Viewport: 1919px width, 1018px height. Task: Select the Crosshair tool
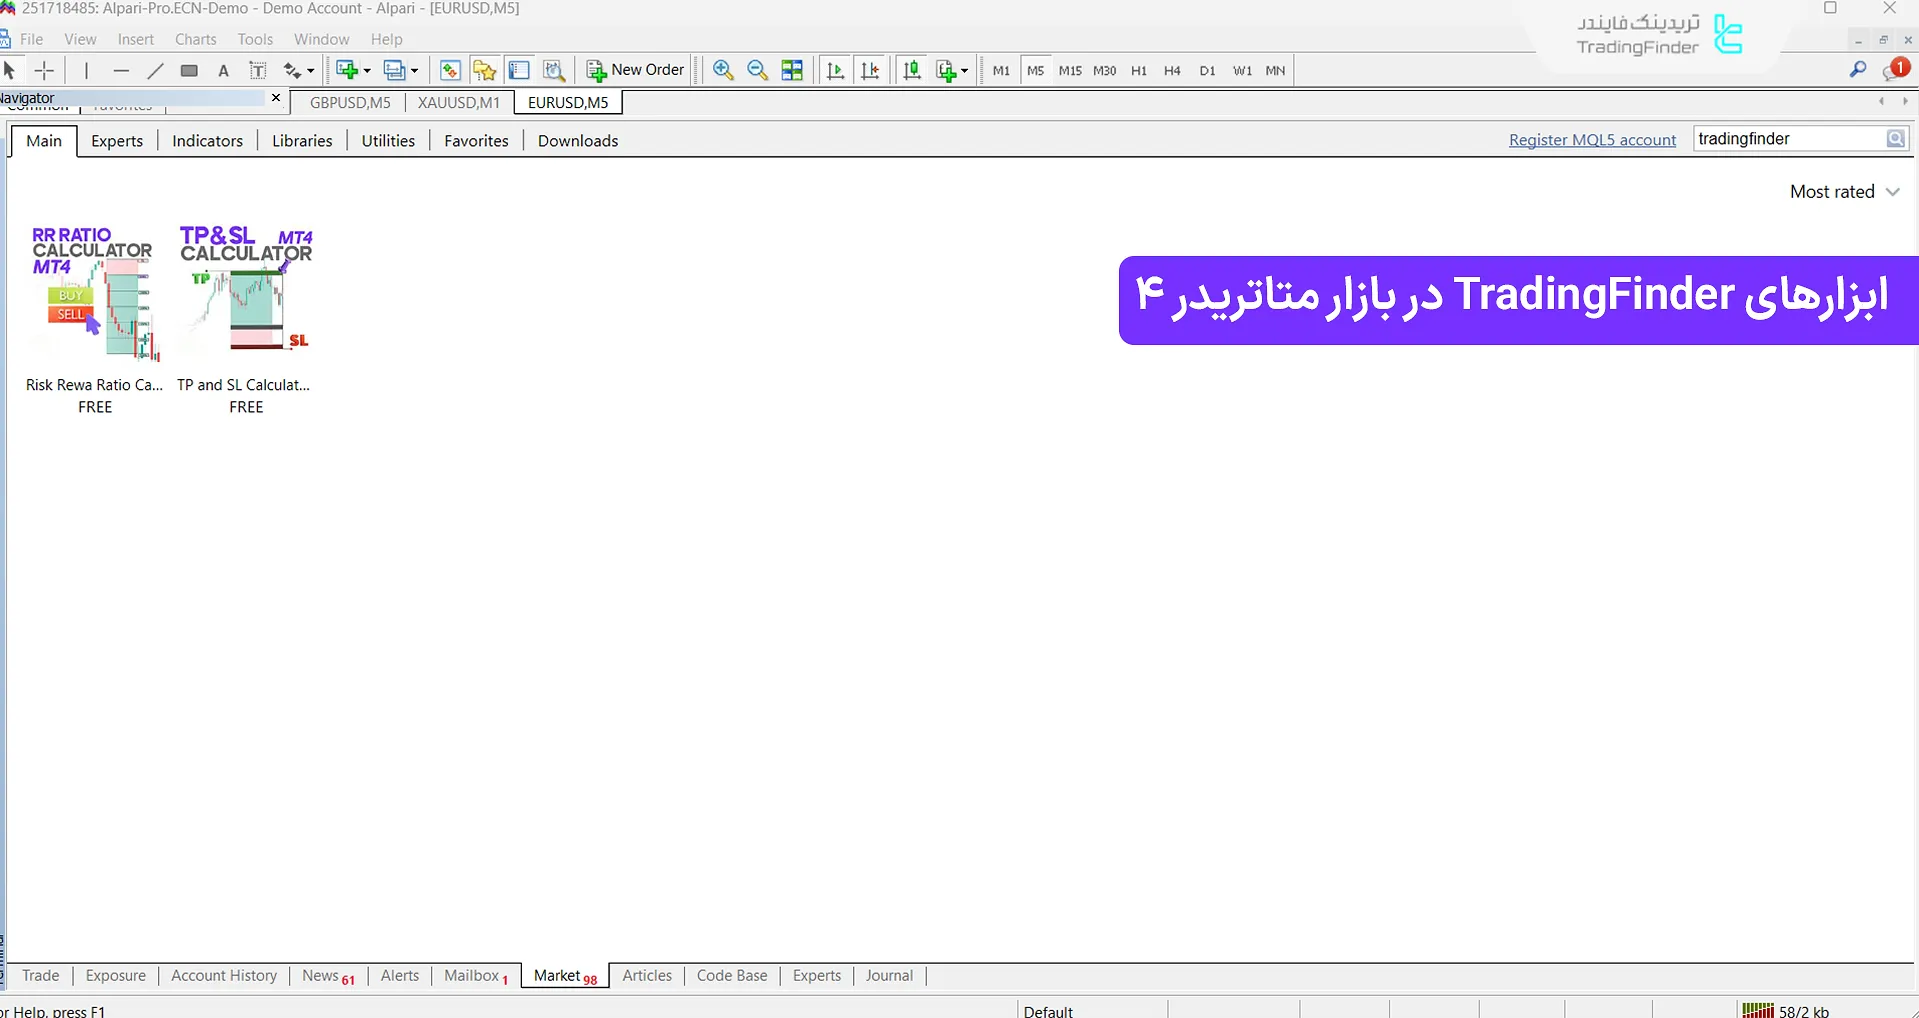pos(44,70)
